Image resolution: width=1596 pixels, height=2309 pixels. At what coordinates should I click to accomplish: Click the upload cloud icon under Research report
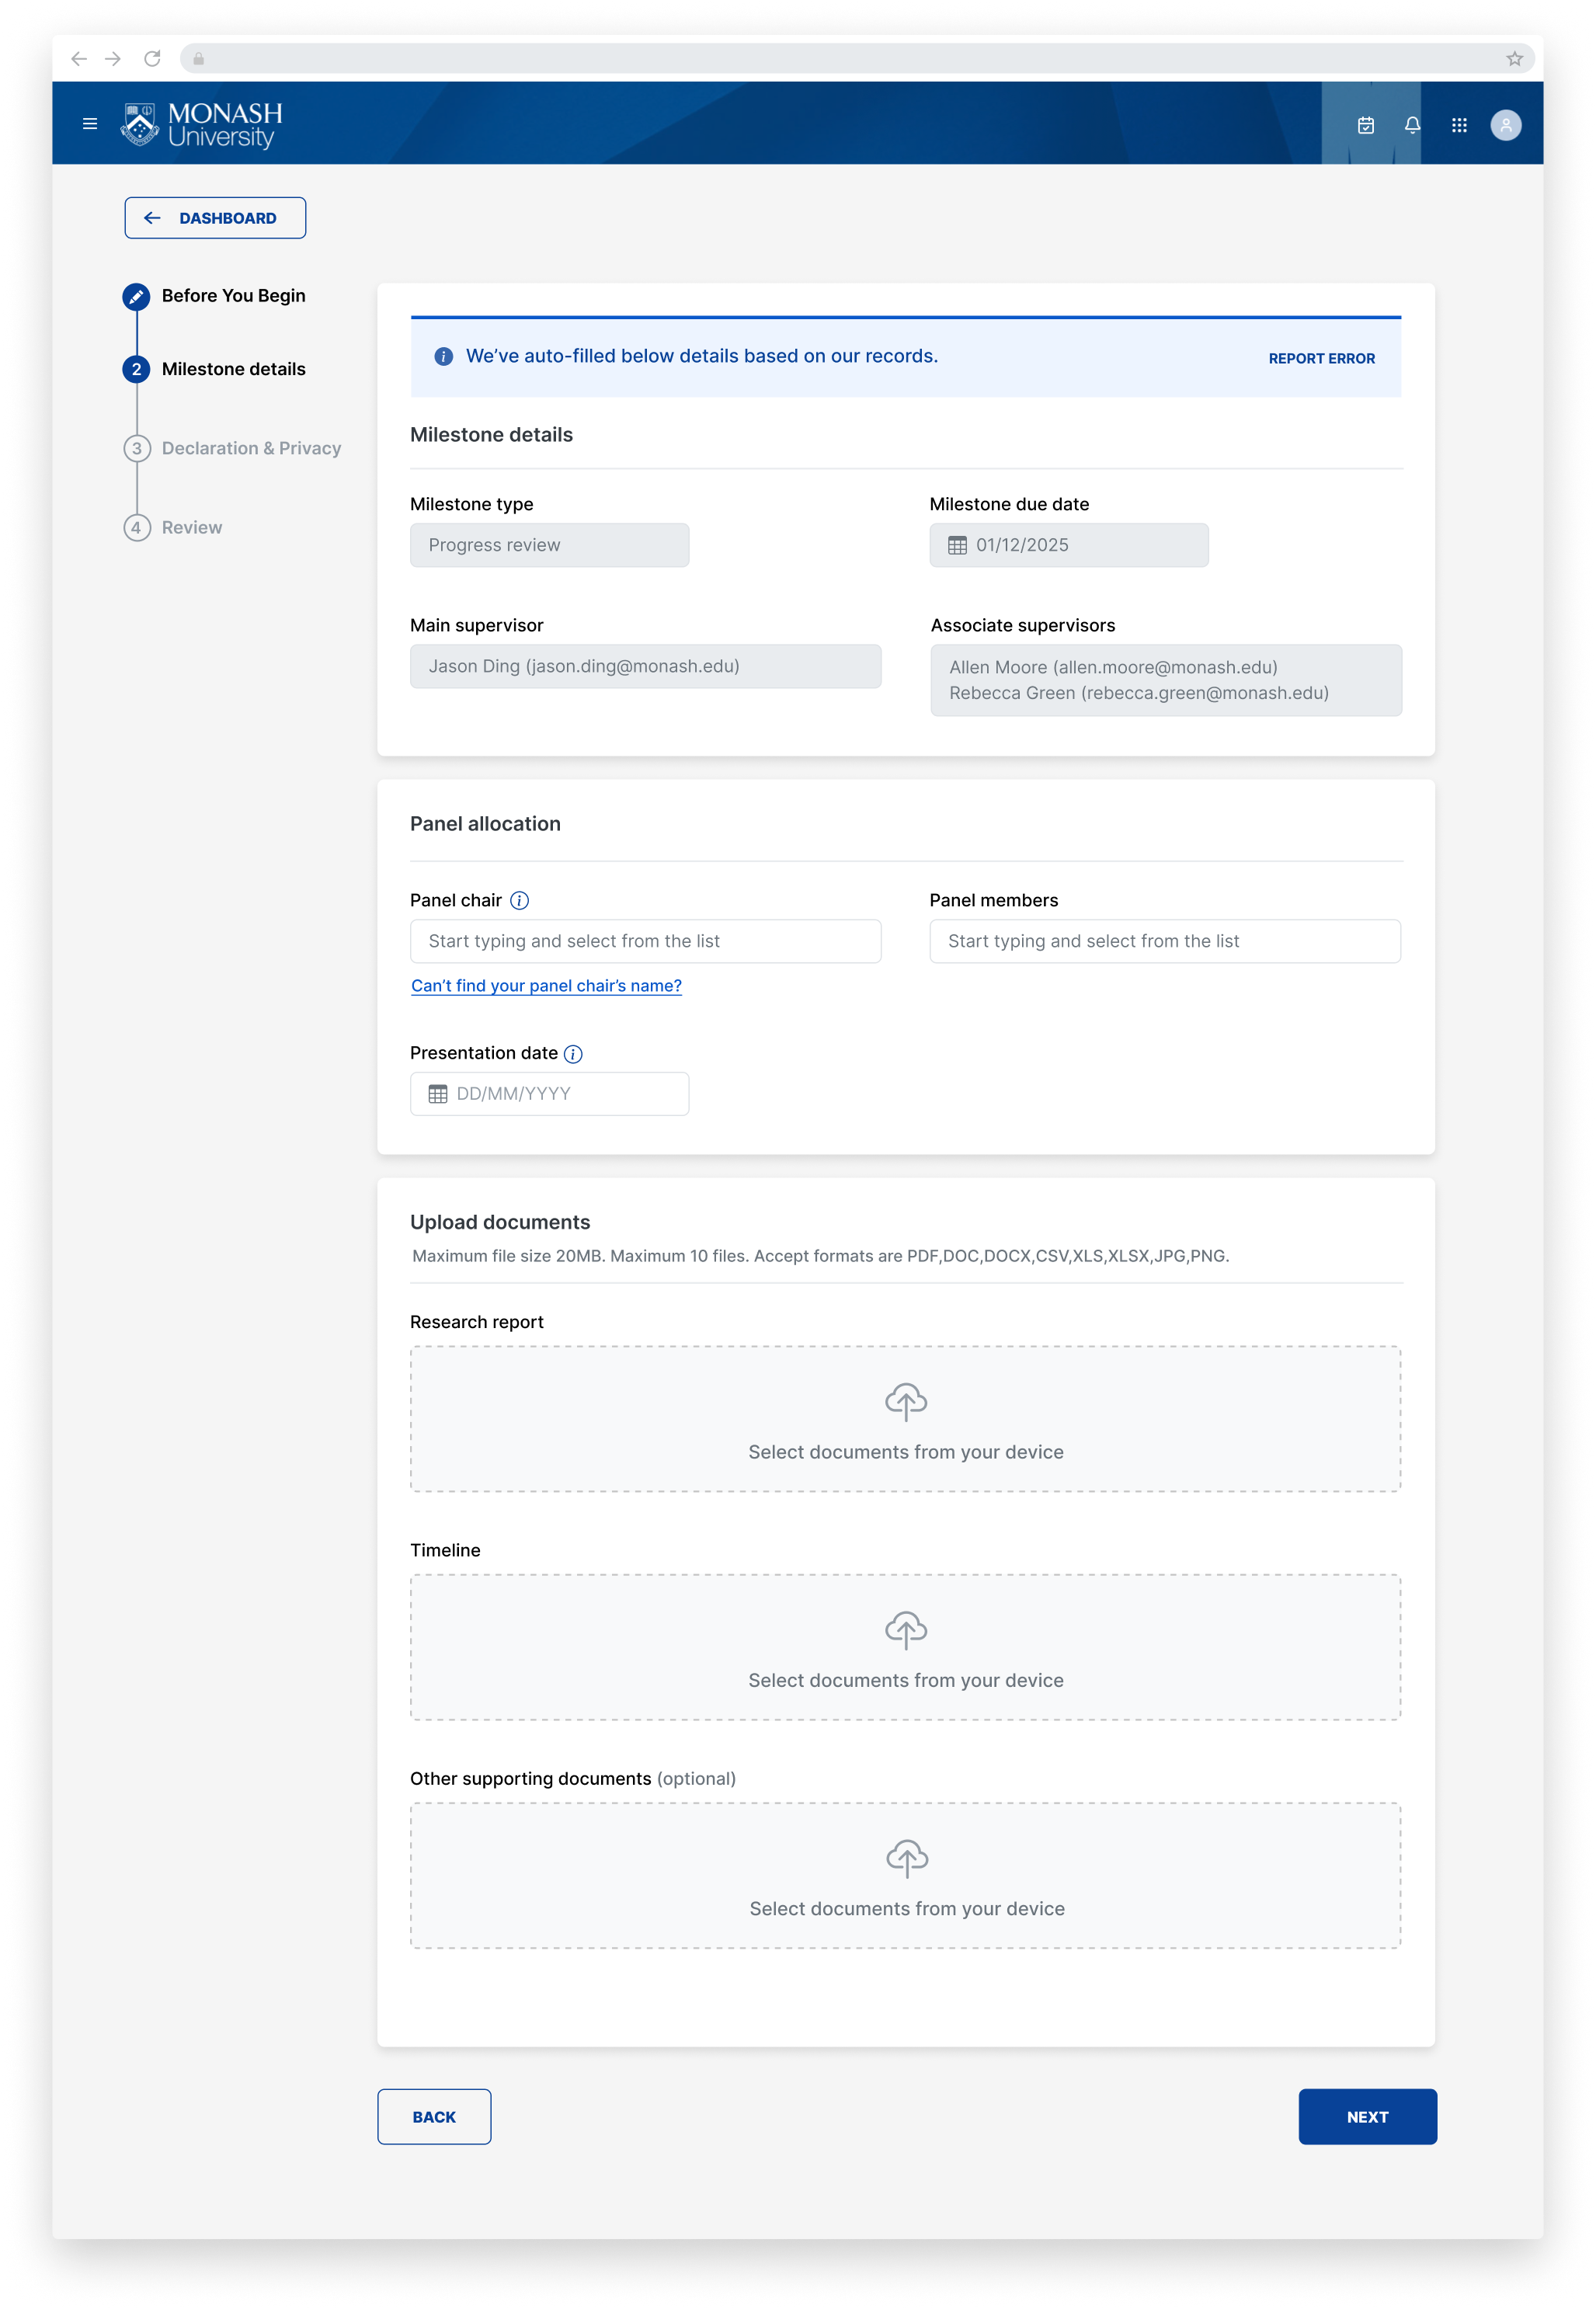point(905,1403)
